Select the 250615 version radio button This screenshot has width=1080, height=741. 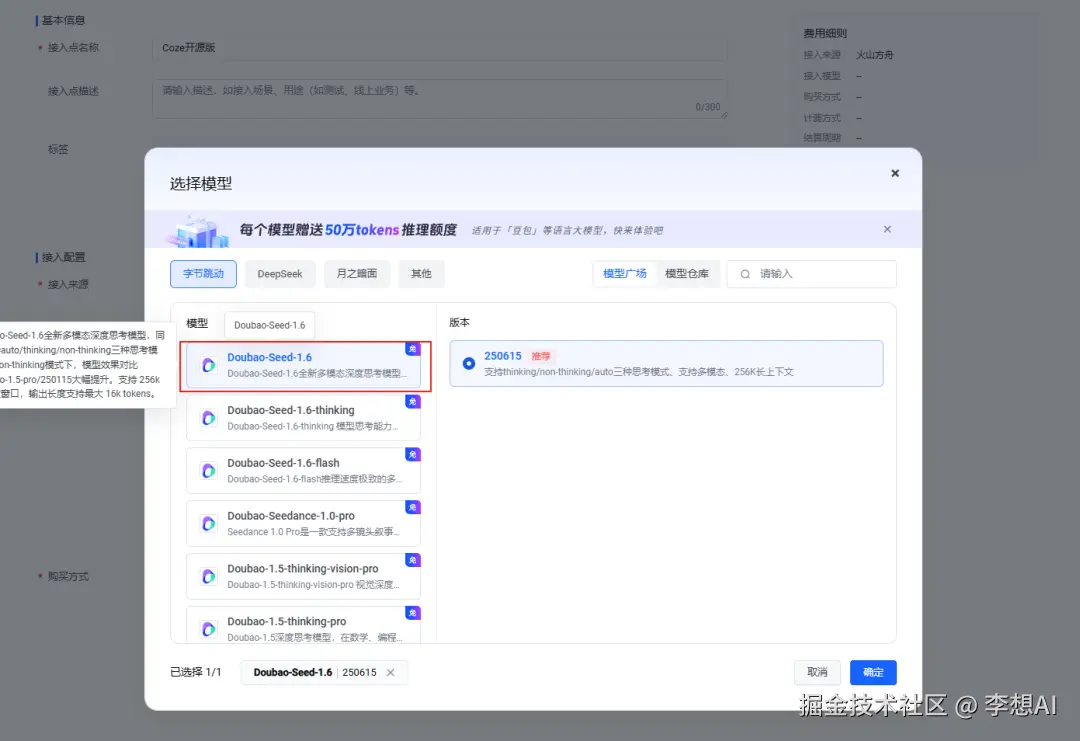pos(468,363)
